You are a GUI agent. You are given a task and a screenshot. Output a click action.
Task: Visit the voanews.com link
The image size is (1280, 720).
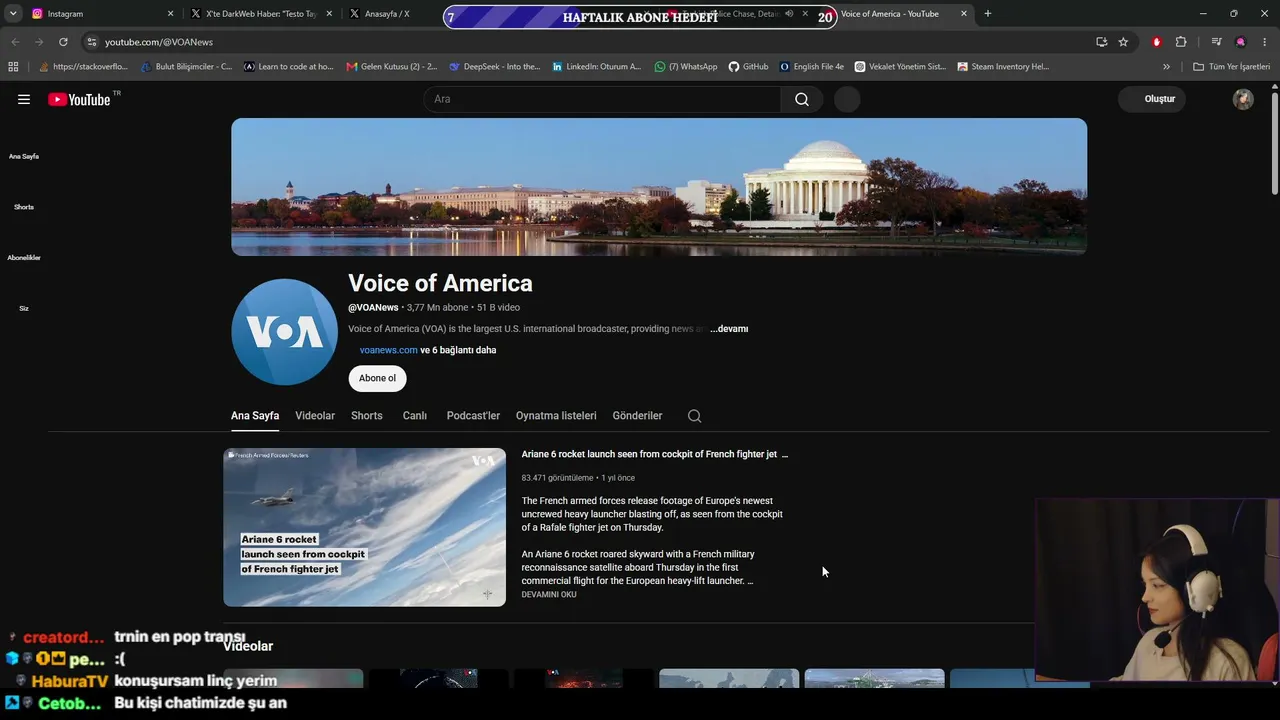tap(388, 350)
